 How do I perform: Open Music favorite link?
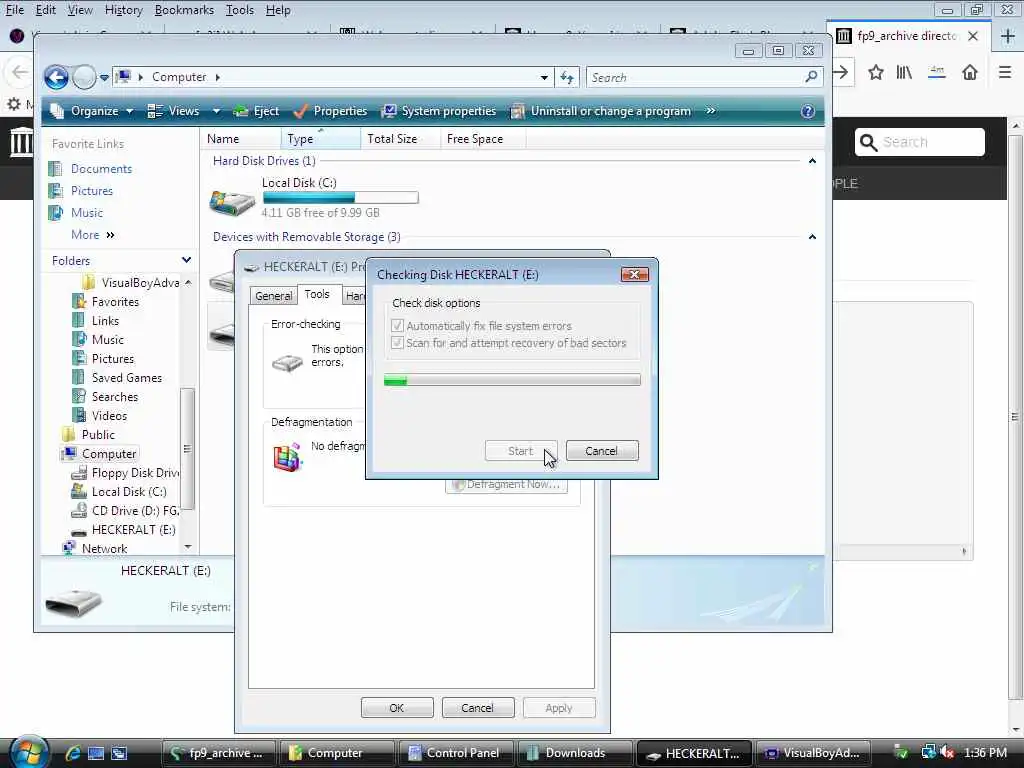click(x=87, y=212)
